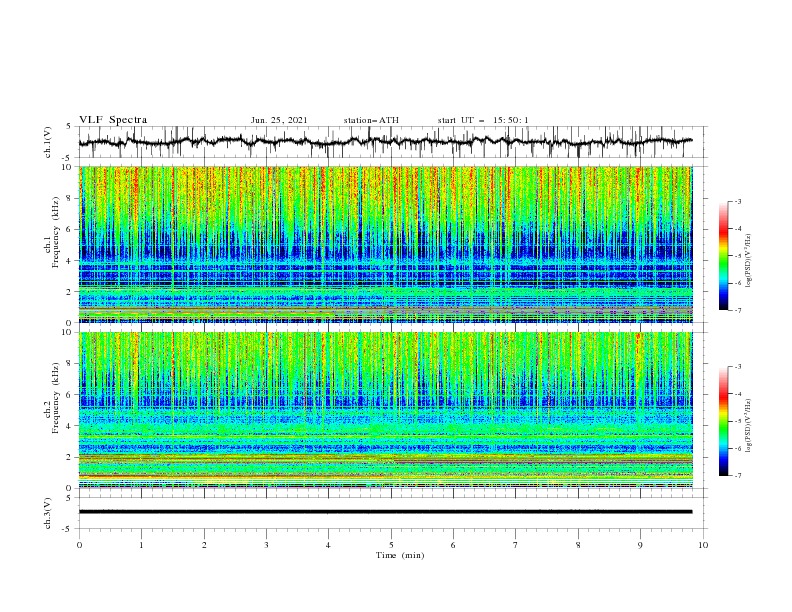Click time axis tick label '9'
This screenshot has width=792, height=612.
click(640, 545)
